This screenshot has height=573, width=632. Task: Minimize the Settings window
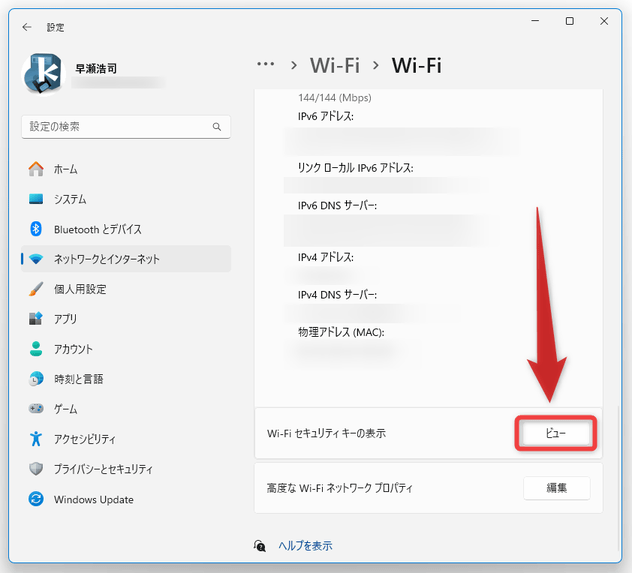(535, 21)
